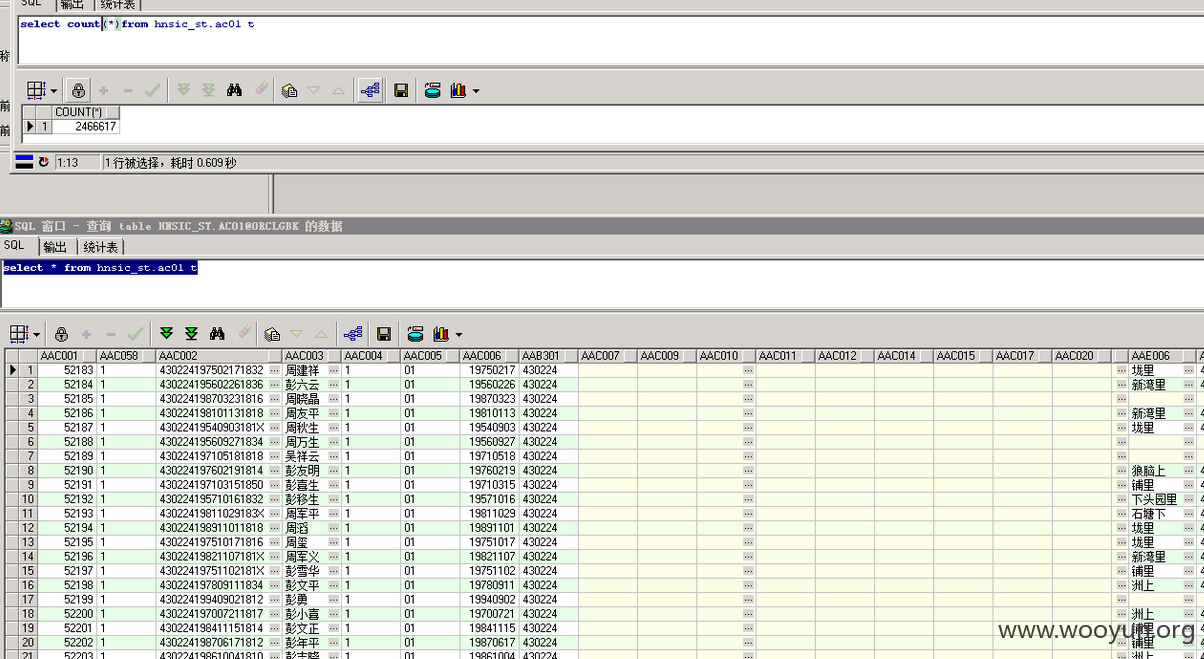The image size is (1204, 659).
Task: Open ellipsis editor in row 1 AAC010 cell
Action: [748, 371]
